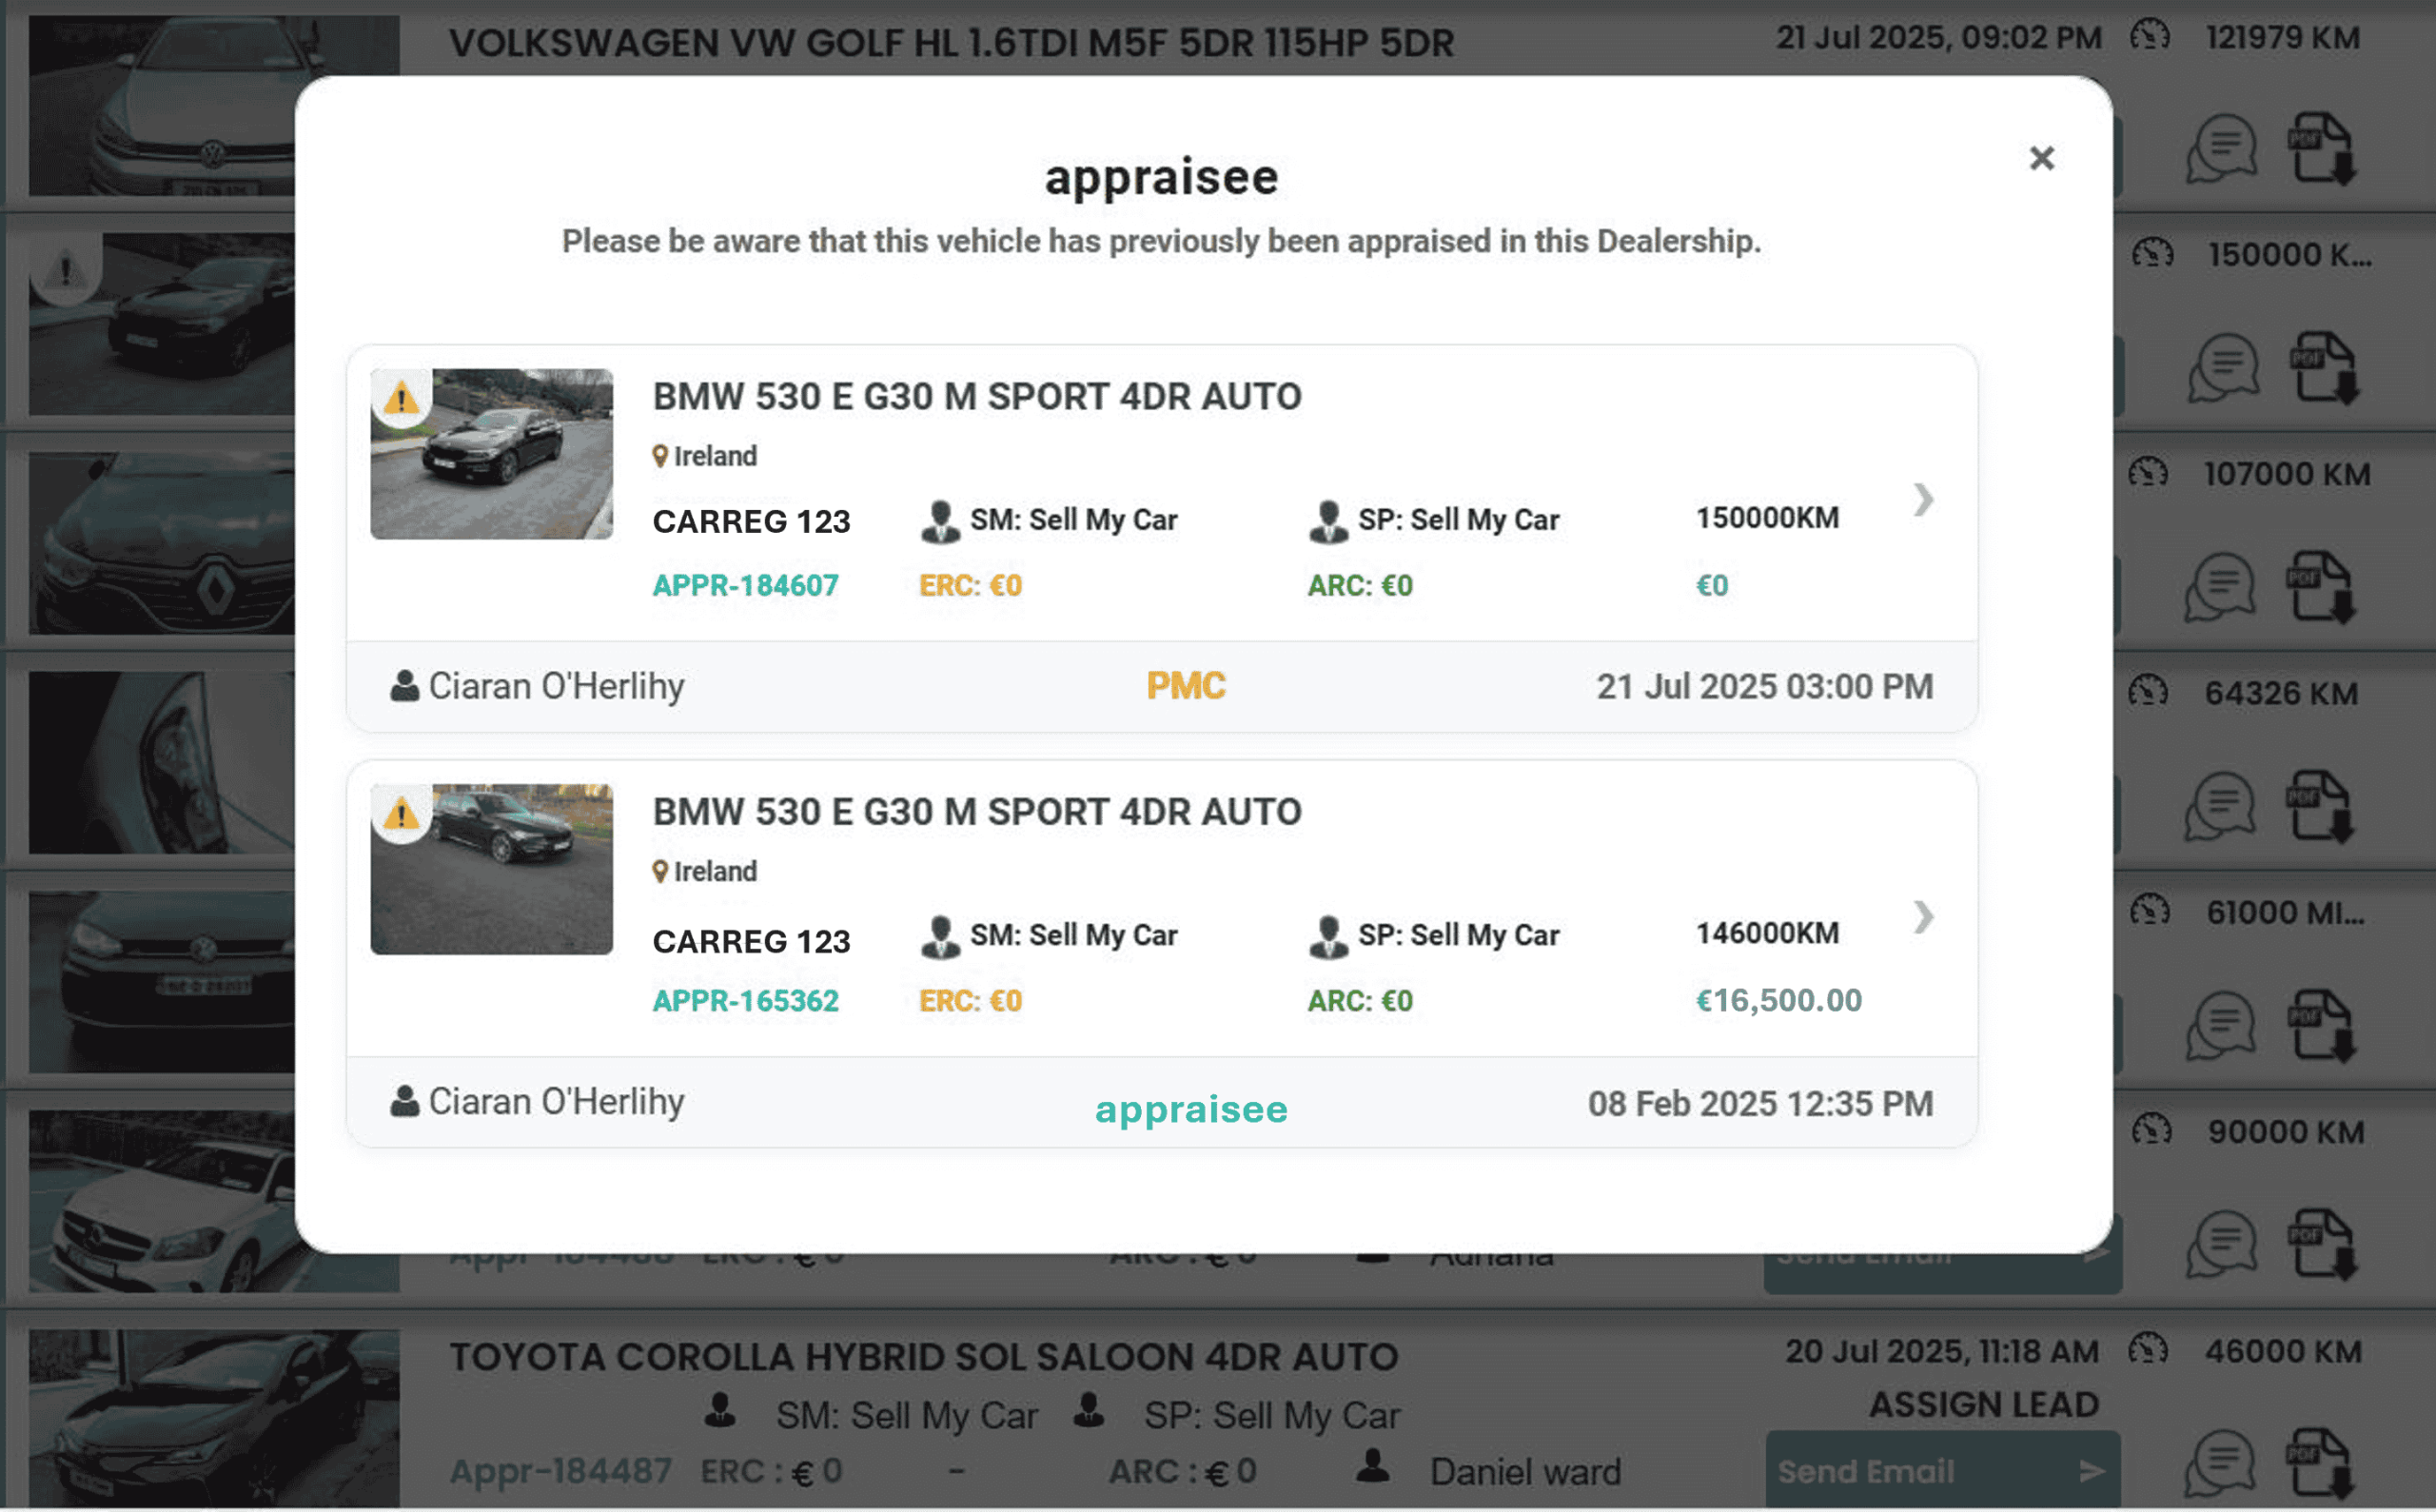The image size is (2436, 1512).
Task: Click SM: Sell My Car in APPR-184607 card
Action: click(1049, 520)
